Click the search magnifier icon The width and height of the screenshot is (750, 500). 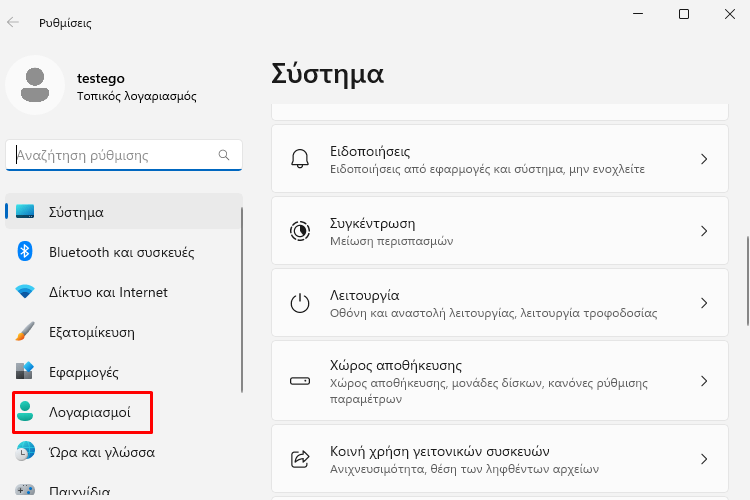point(224,155)
